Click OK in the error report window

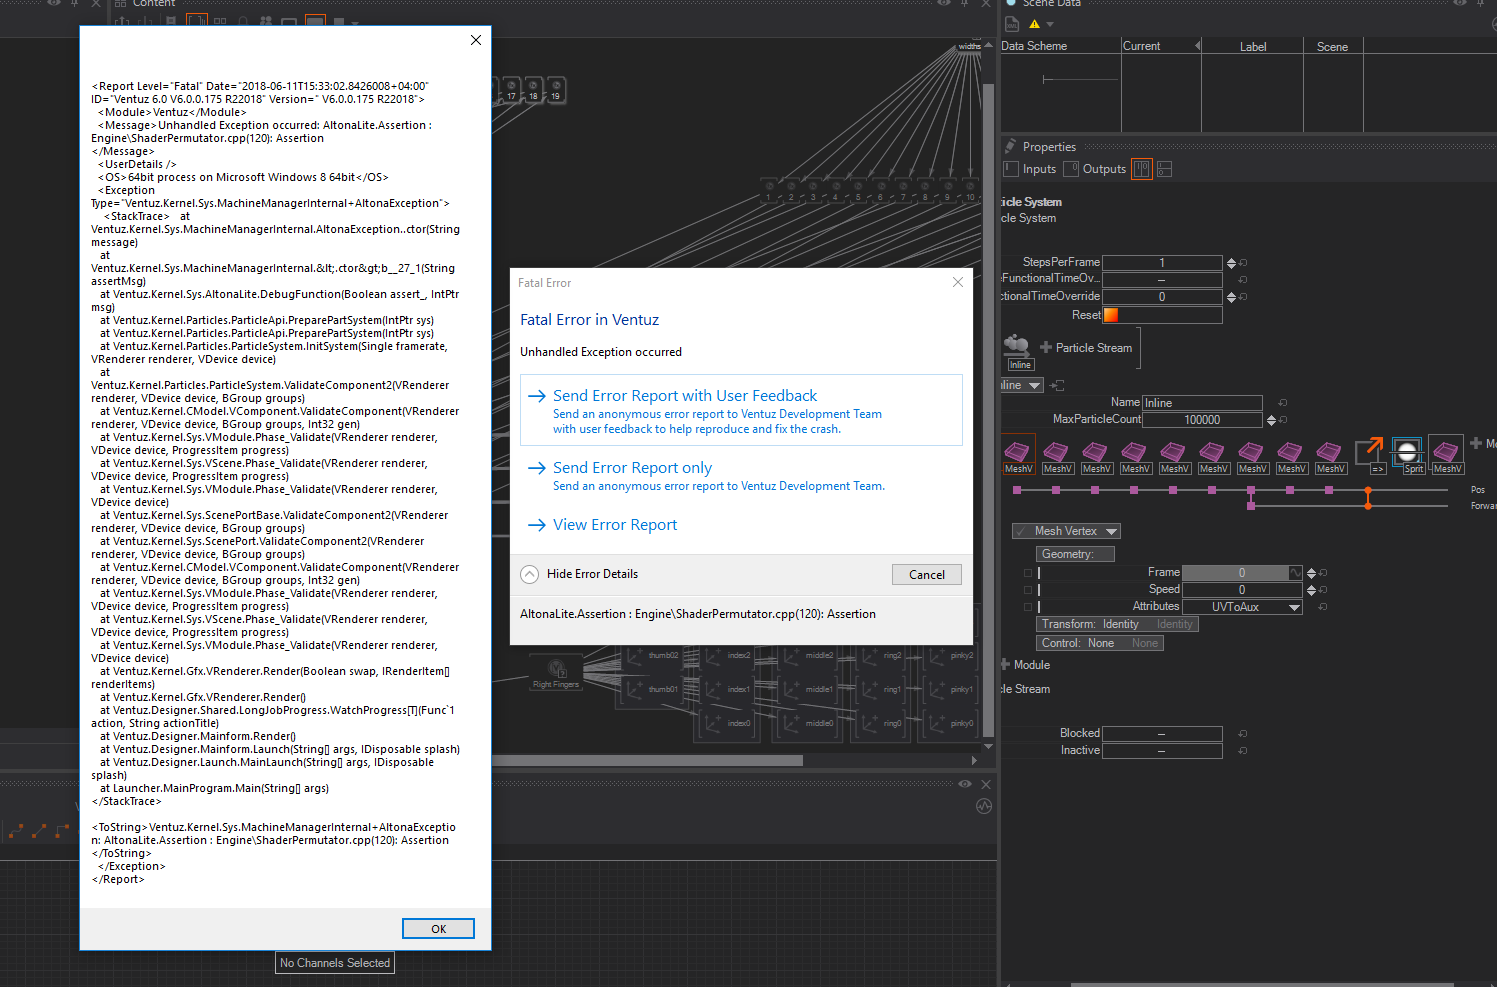[x=438, y=929]
